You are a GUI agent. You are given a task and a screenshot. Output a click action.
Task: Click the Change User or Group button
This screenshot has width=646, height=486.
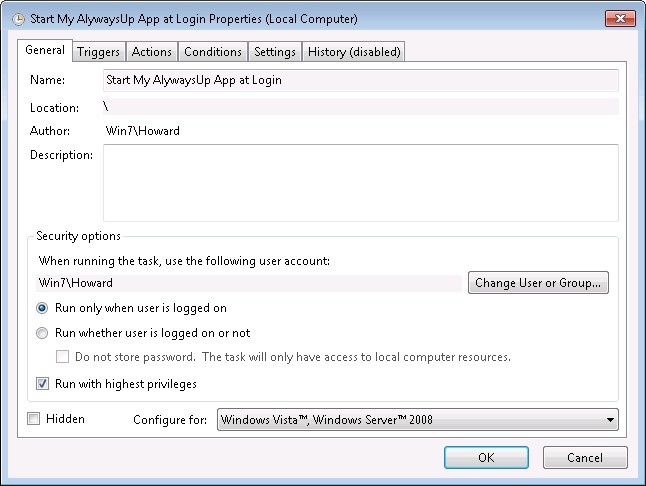pyautogui.click(x=538, y=283)
